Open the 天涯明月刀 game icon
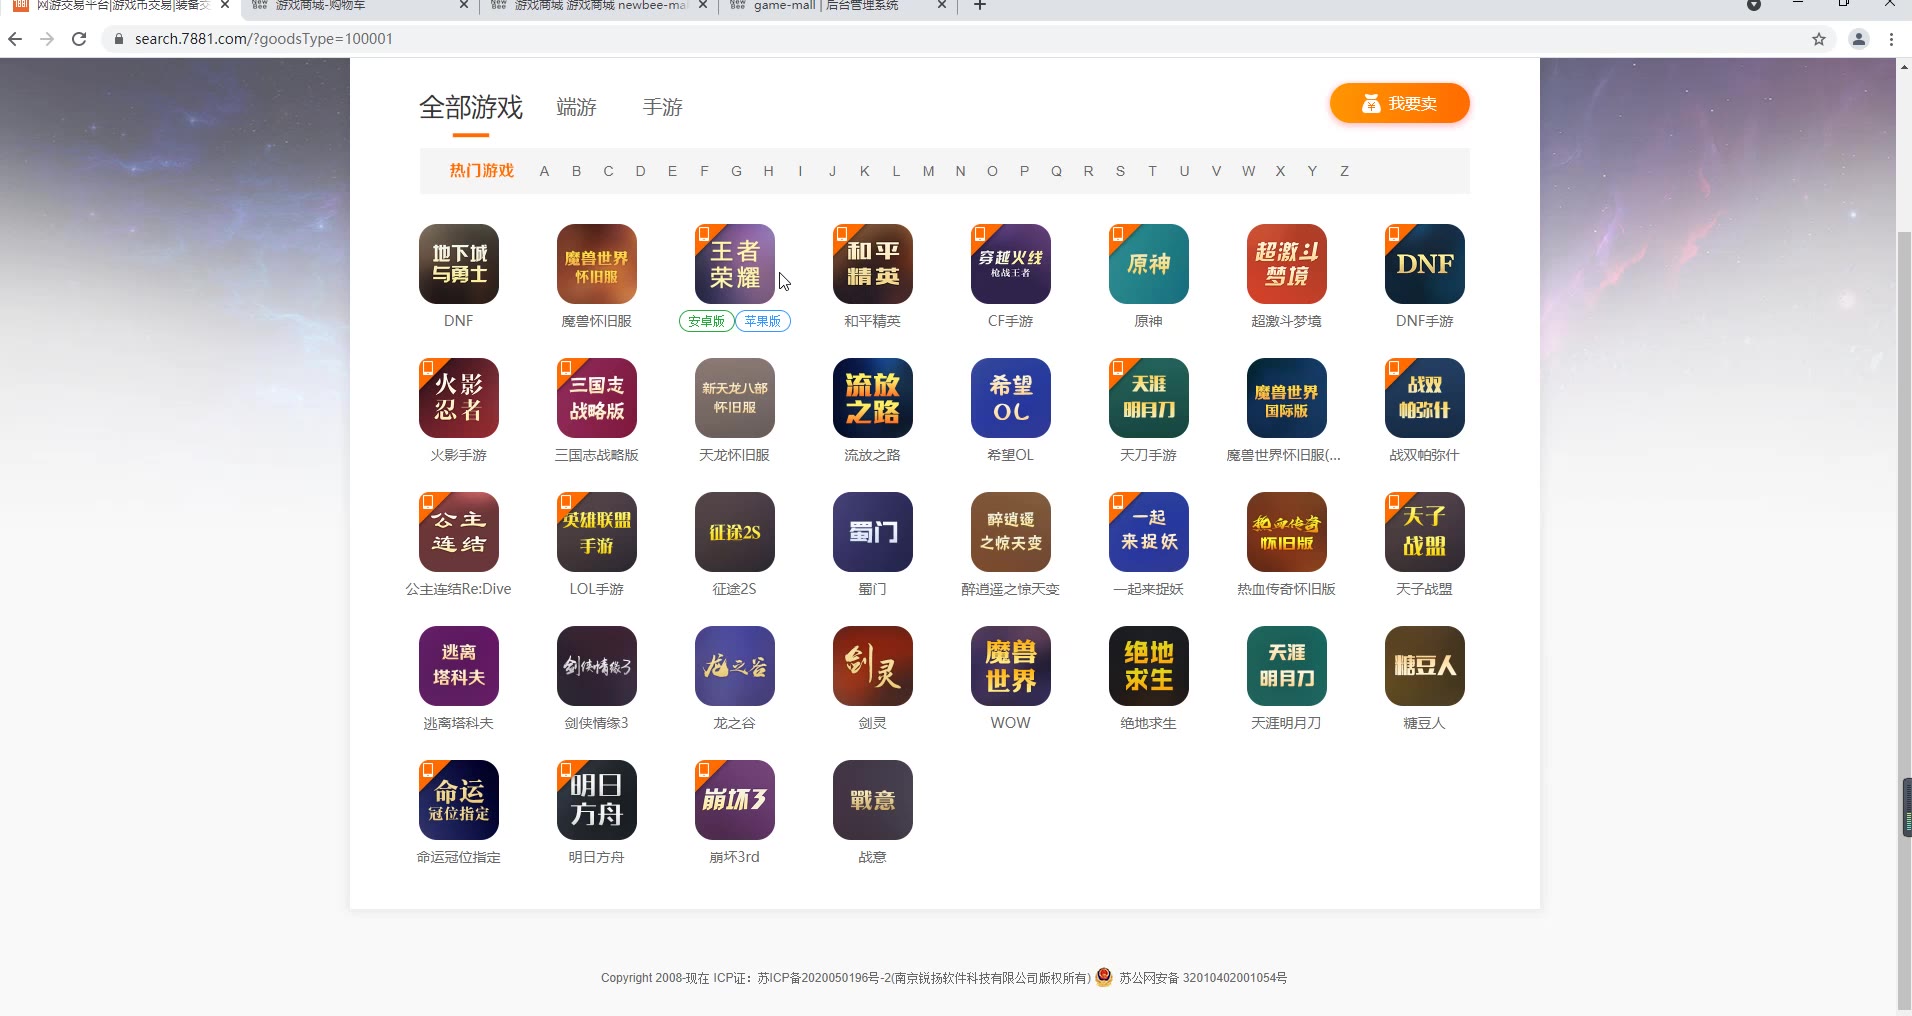Image resolution: width=1912 pixels, height=1016 pixels. 1287,666
